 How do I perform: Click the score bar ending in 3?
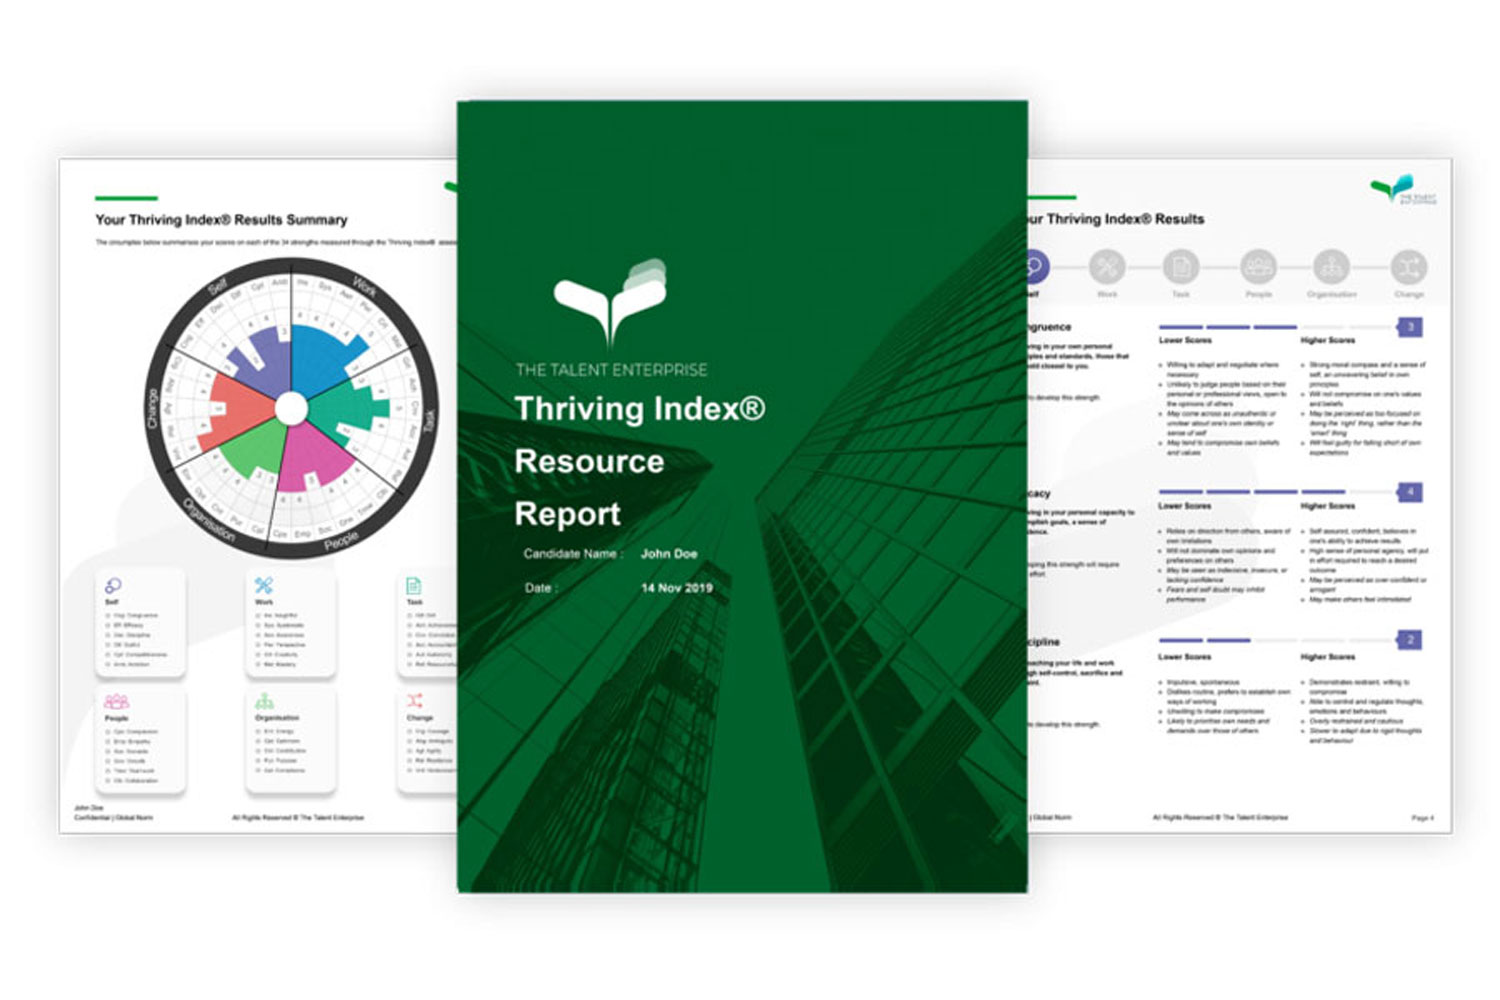[1277, 327]
